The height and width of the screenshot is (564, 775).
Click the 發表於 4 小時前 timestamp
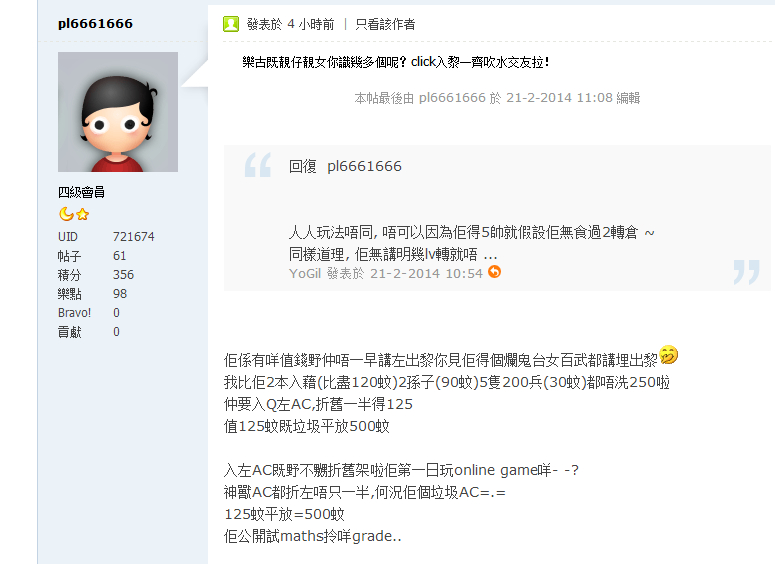pos(290,24)
